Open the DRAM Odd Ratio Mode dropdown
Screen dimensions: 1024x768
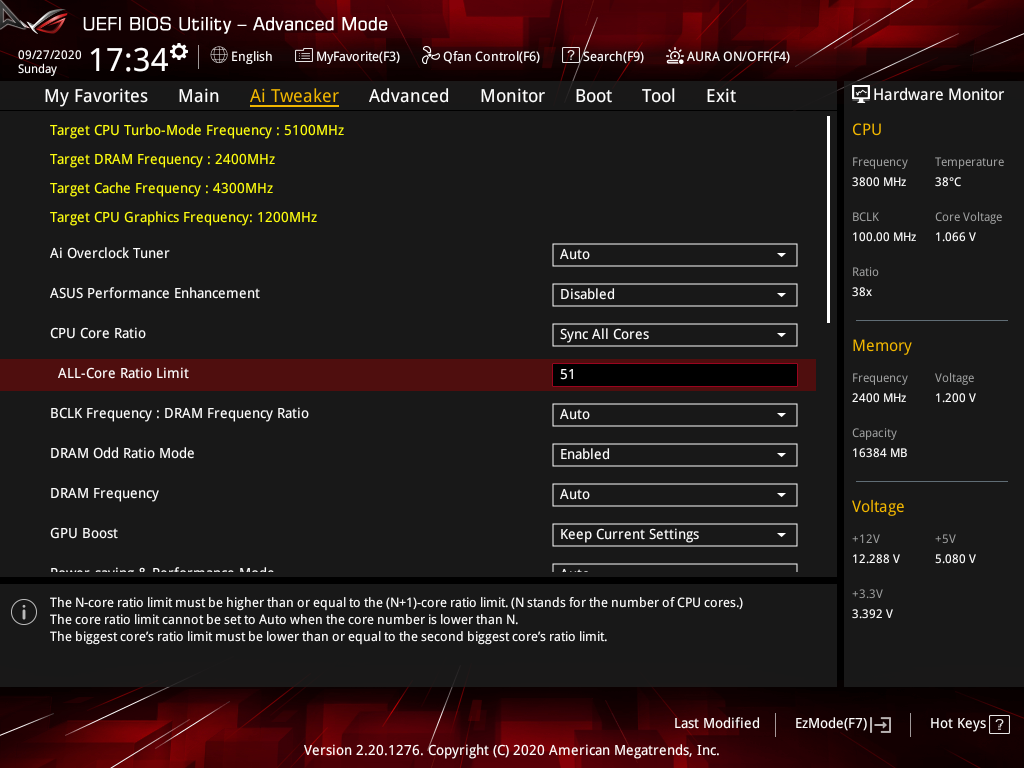coord(675,455)
